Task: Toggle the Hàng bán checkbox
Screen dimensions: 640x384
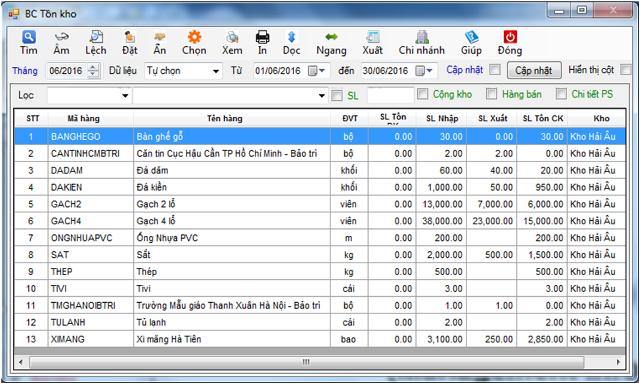Action: 491,94
